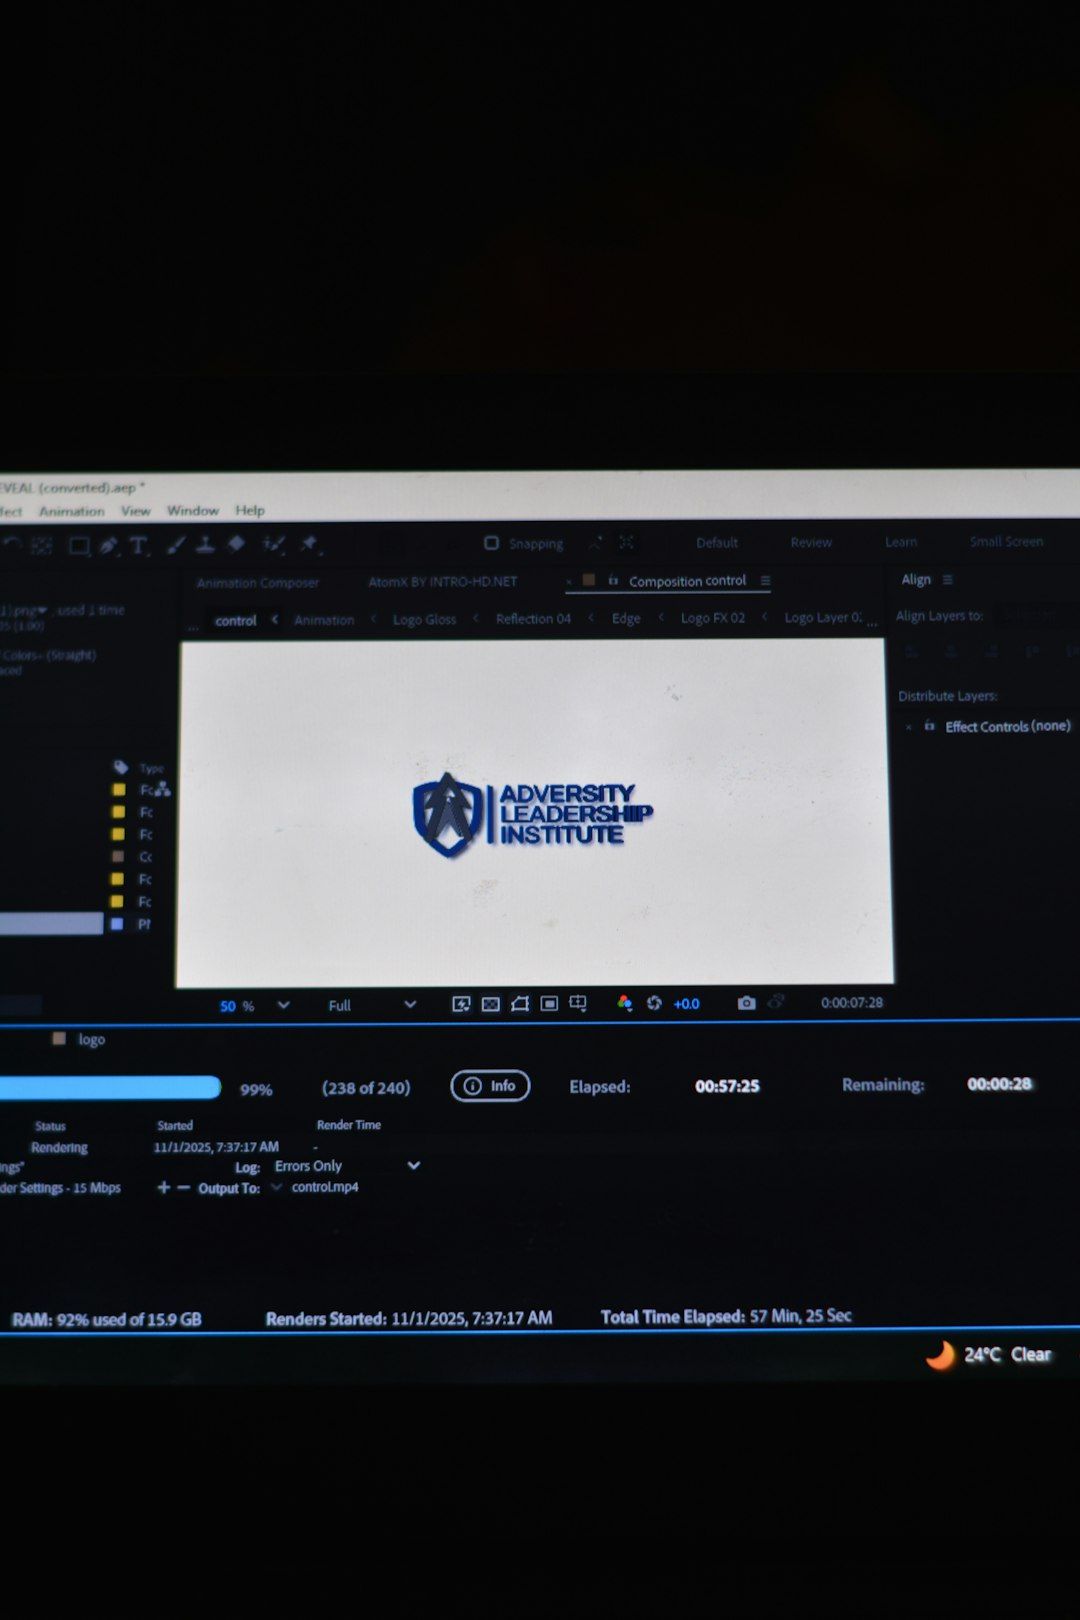Click the 24°C Clear weather widget

point(990,1355)
